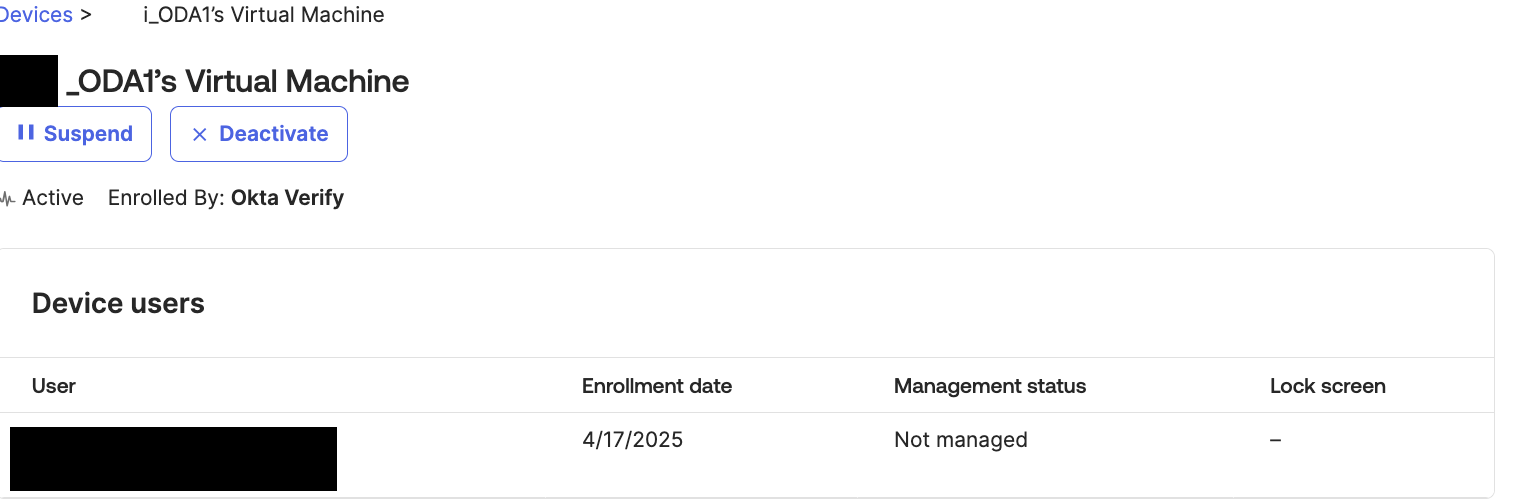Click the User column header
The width and height of the screenshot is (1515, 504).
54,386
